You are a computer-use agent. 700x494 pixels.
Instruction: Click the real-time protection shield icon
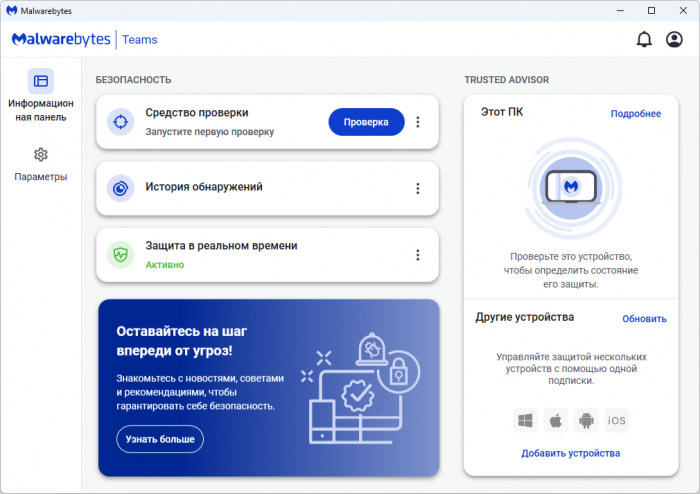tap(120, 254)
